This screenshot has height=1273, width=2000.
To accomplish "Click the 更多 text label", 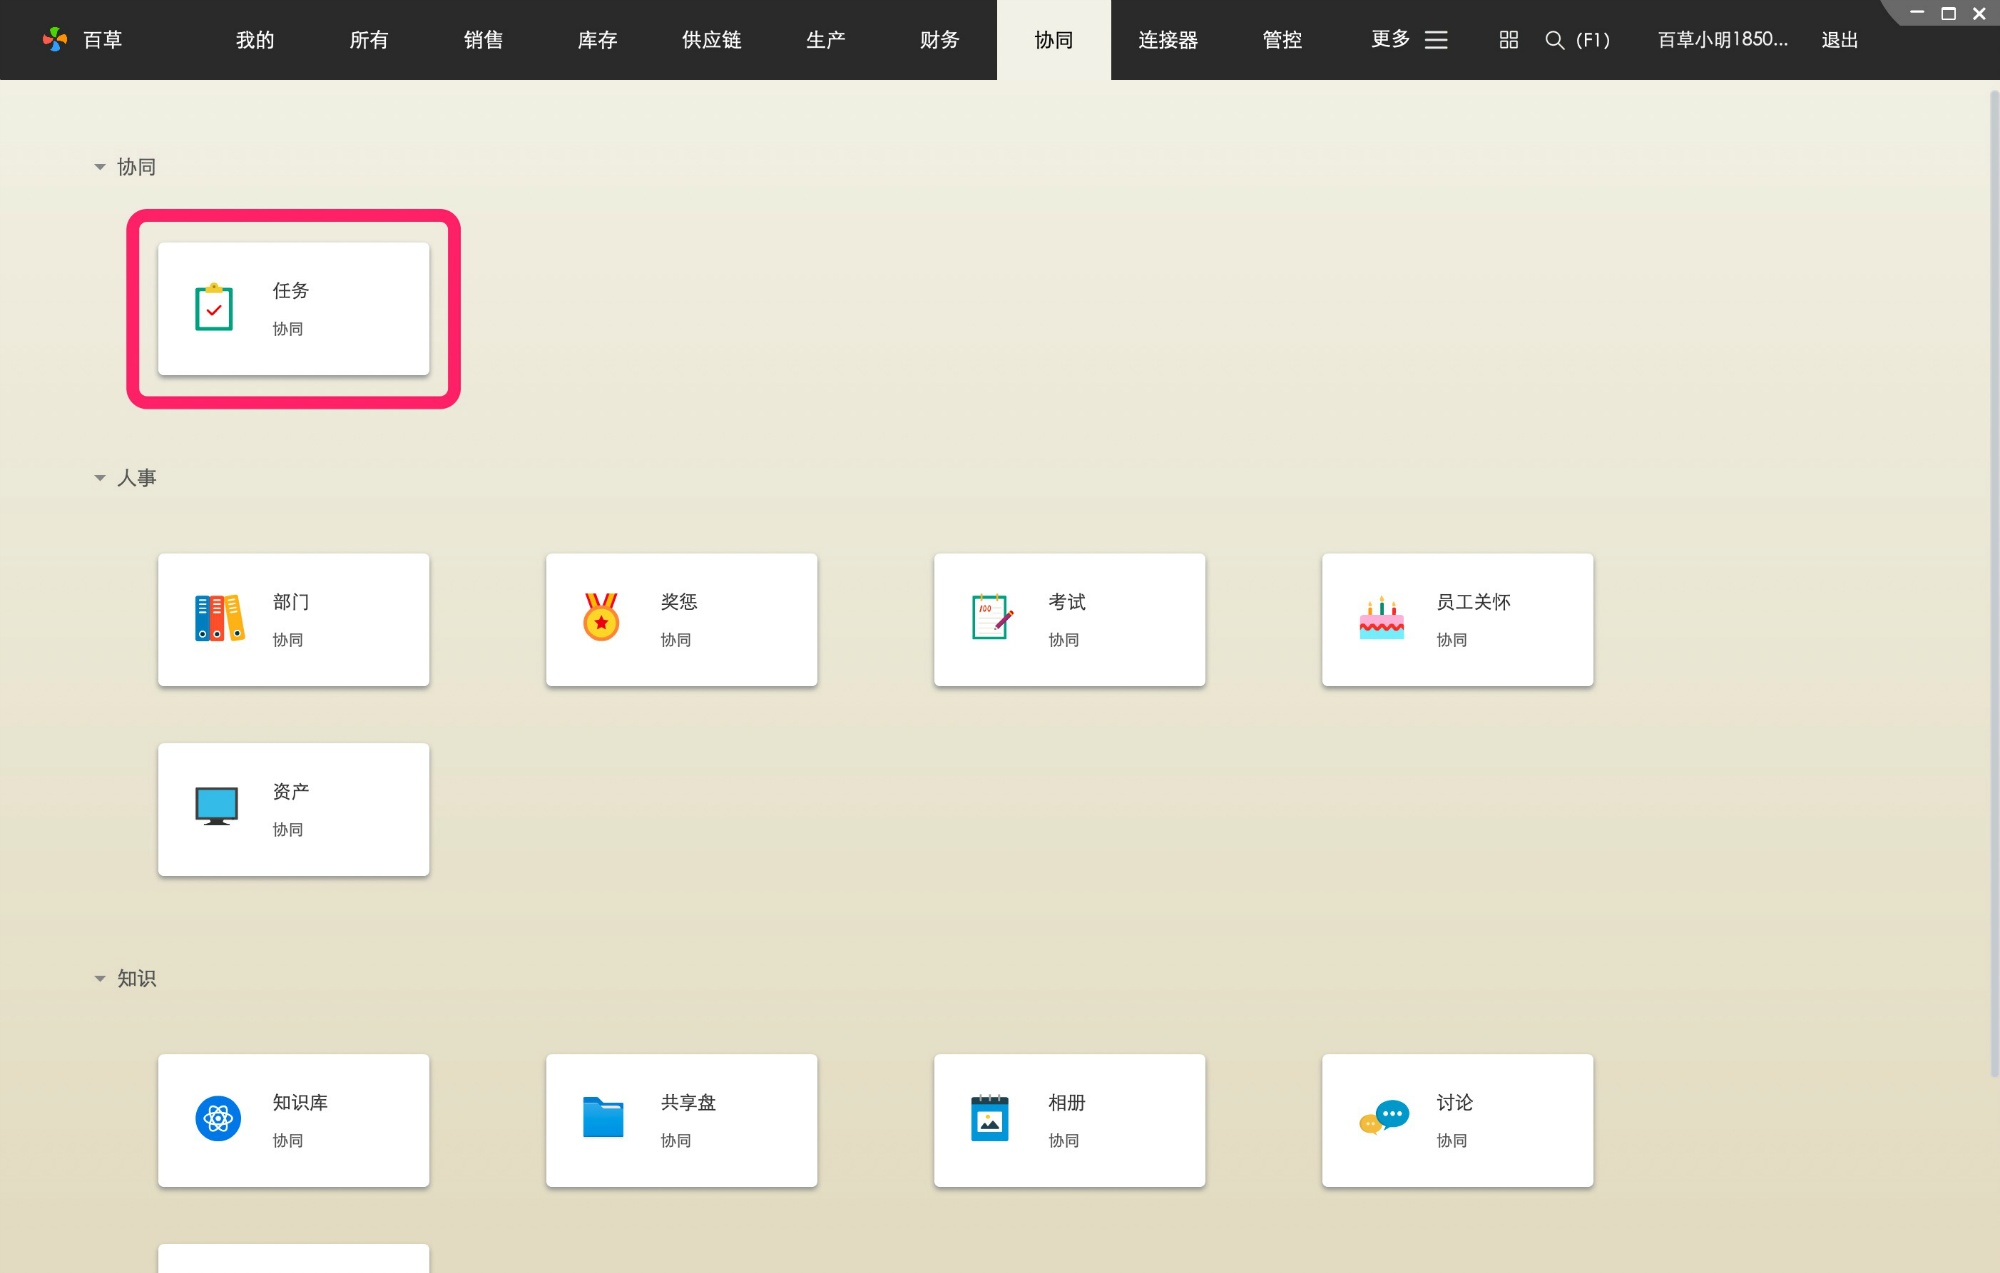I will (x=1390, y=40).
